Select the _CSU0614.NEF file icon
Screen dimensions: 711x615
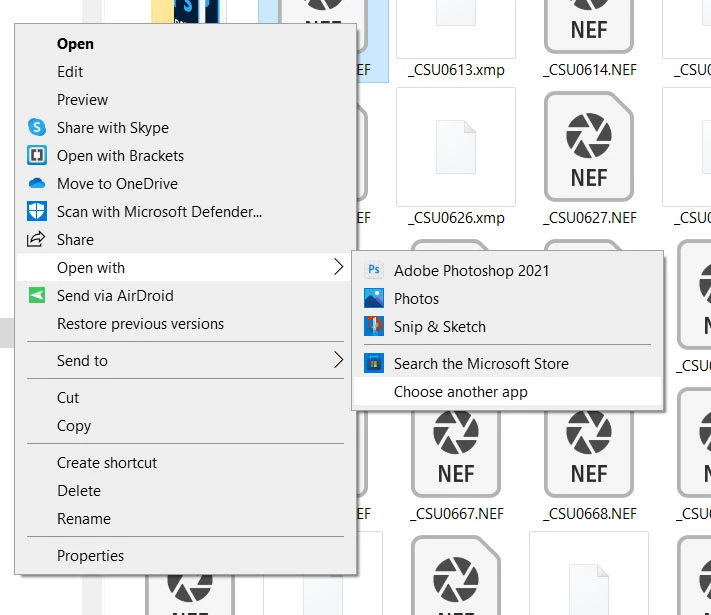pos(589,27)
